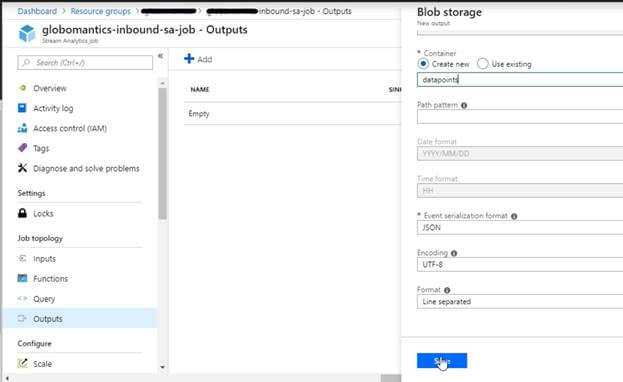The height and width of the screenshot is (382, 623).
Task: Click the Path pattern info icon
Action: 464,105
